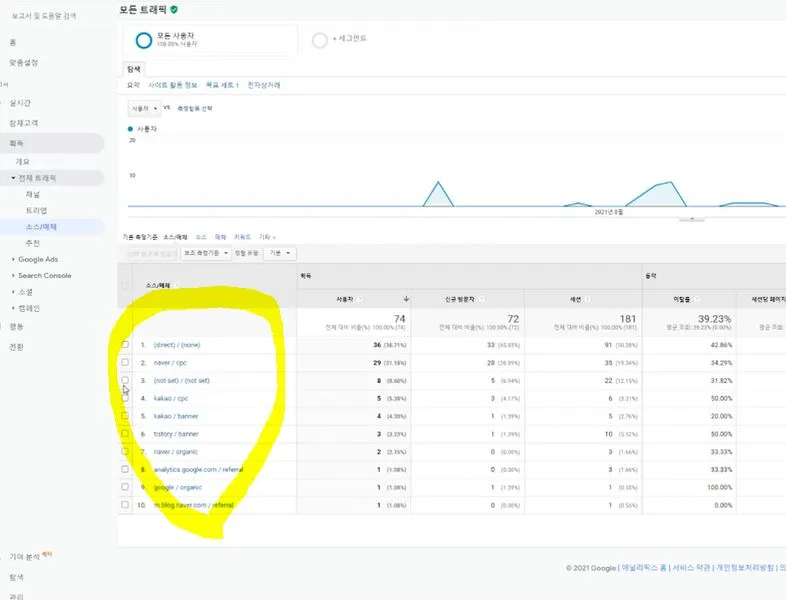Click the blue 모든 사용자 segment circle
The height and width of the screenshot is (600, 786).
point(144,41)
